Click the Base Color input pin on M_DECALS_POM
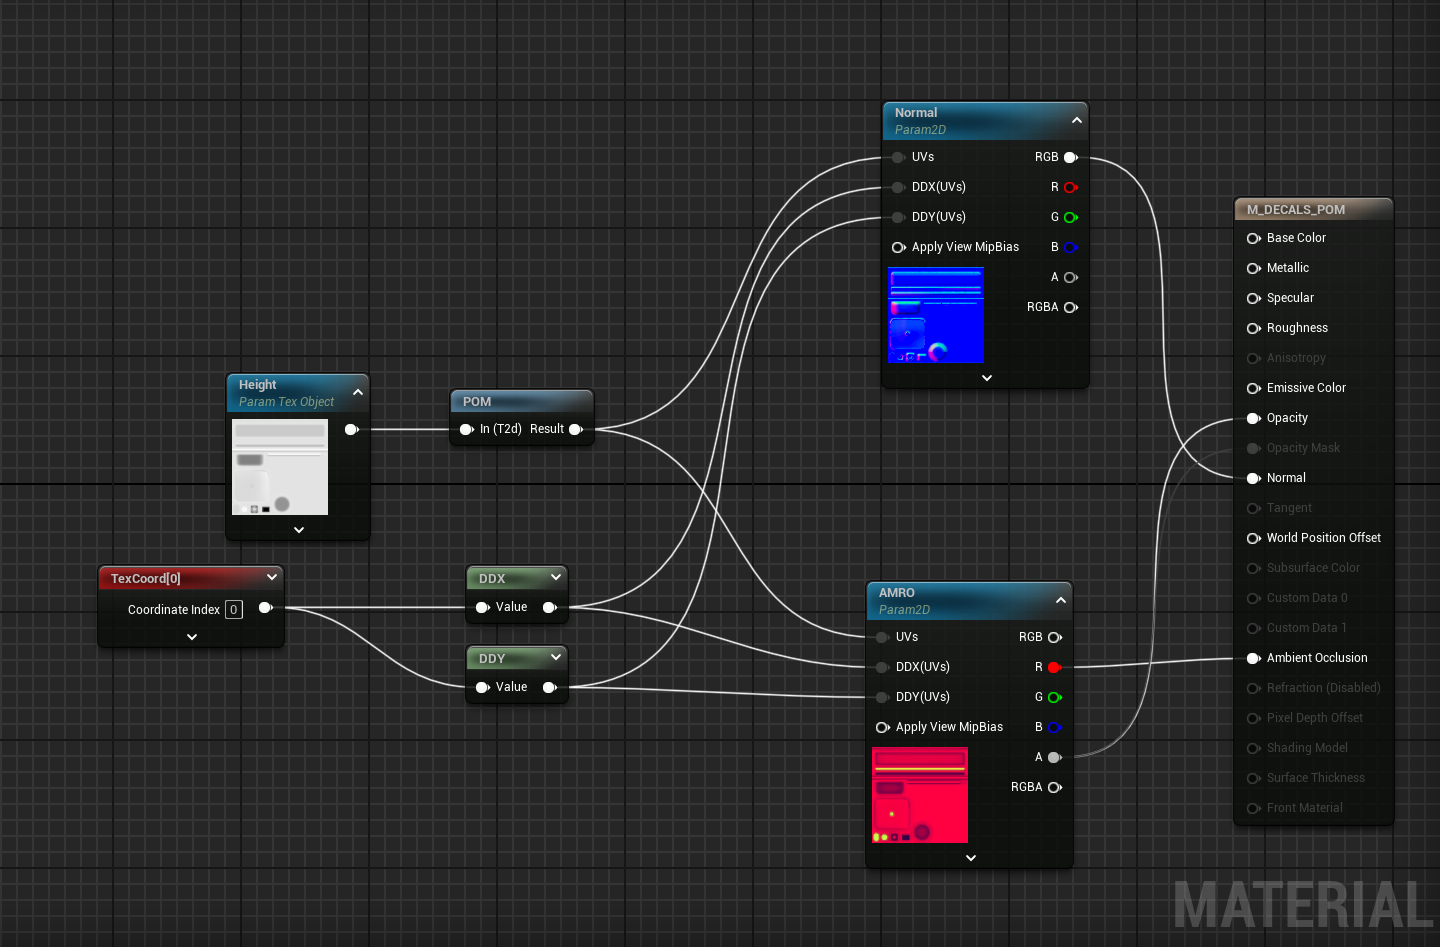The height and width of the screenshot is (947, 1440). tap(1254, 238)
